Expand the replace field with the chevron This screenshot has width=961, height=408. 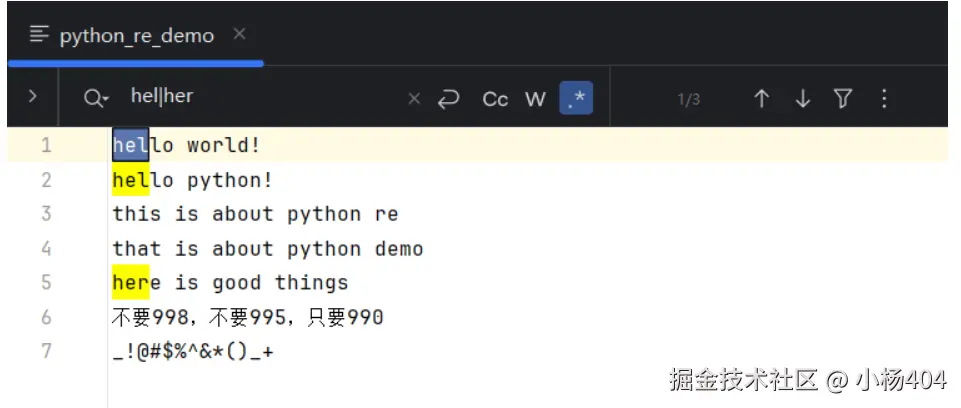pyautogui.click(x=33, y=97)
